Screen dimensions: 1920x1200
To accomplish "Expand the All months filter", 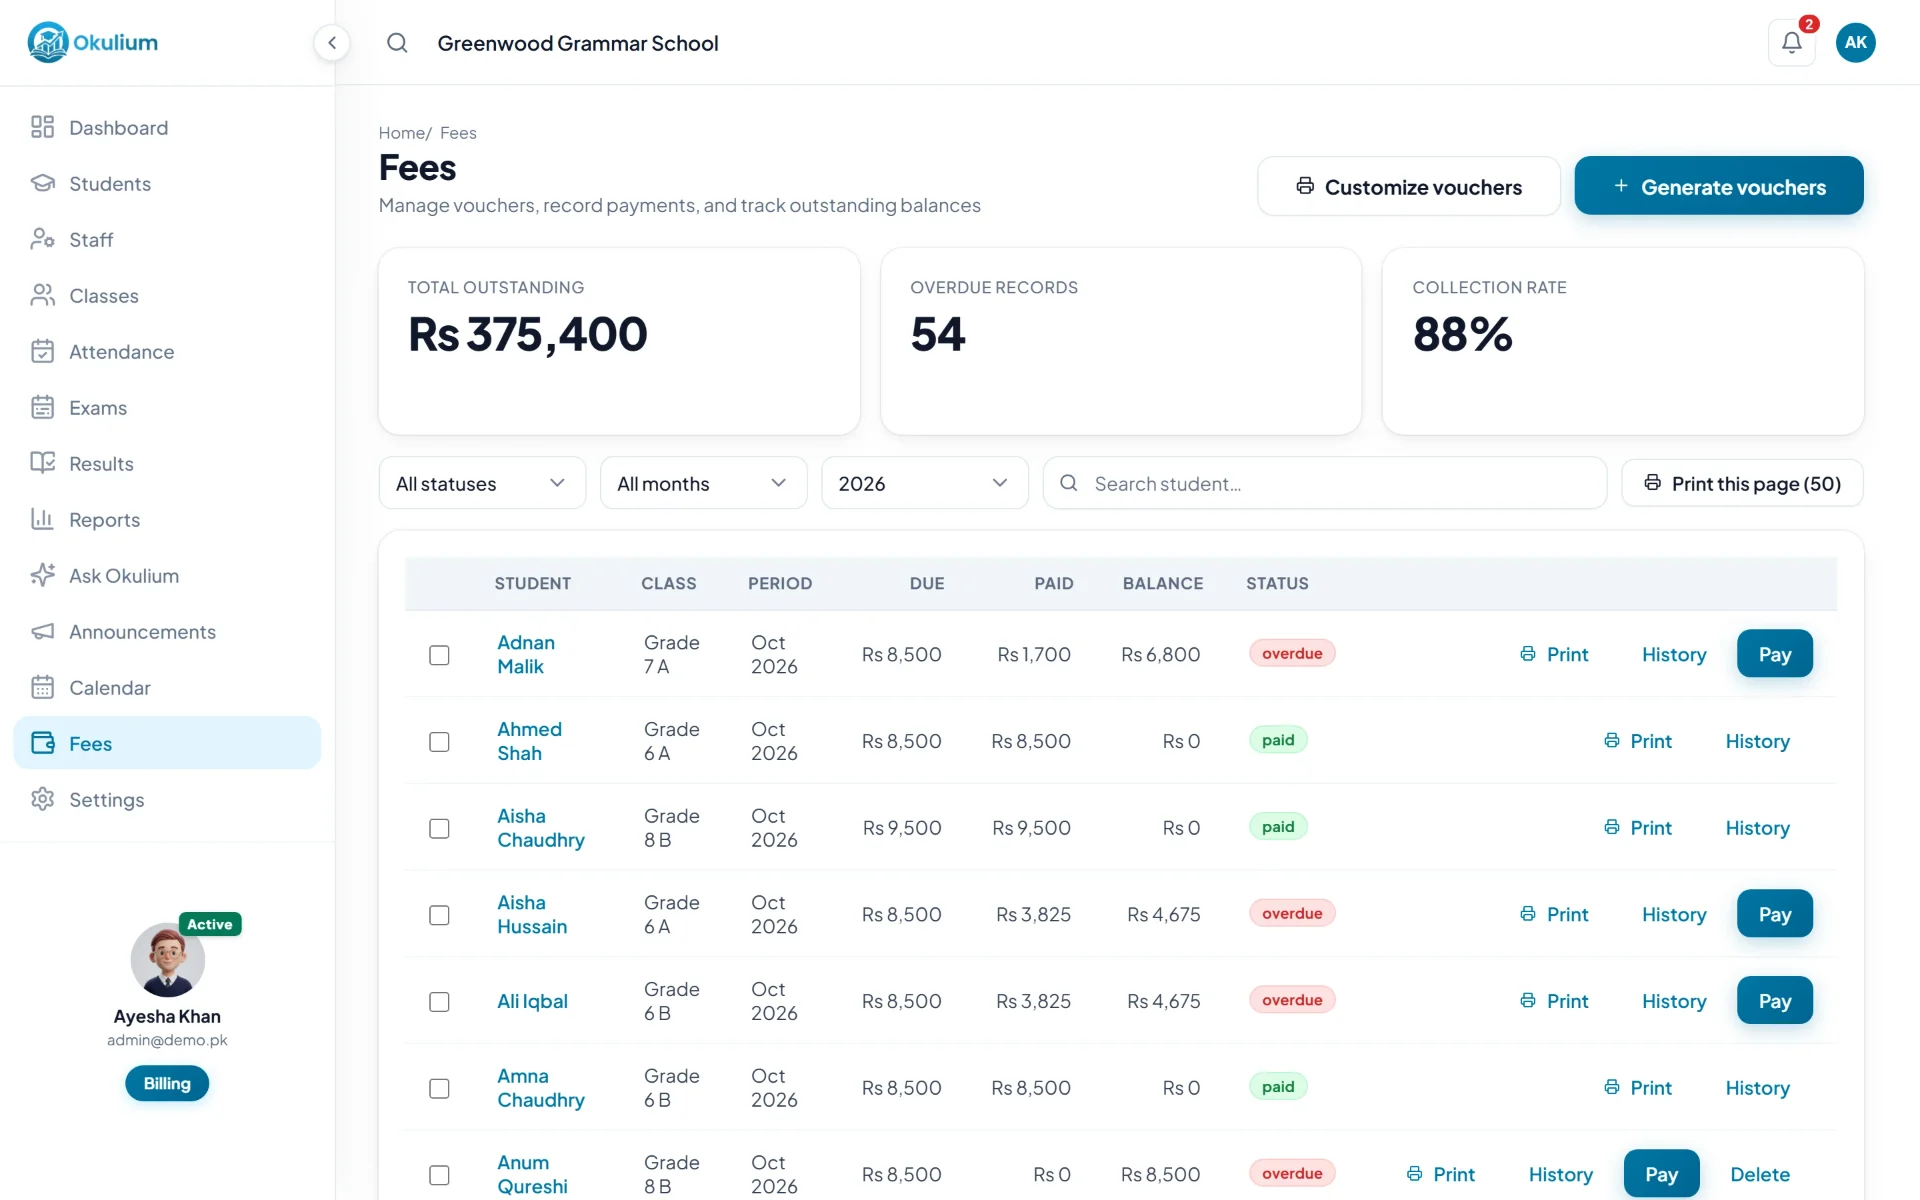I will pyautogui.click(x=703, y=483).
